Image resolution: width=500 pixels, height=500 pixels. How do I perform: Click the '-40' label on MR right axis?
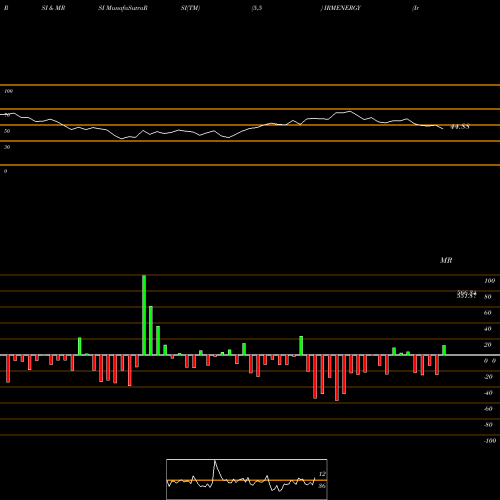[x=488, y=393]
